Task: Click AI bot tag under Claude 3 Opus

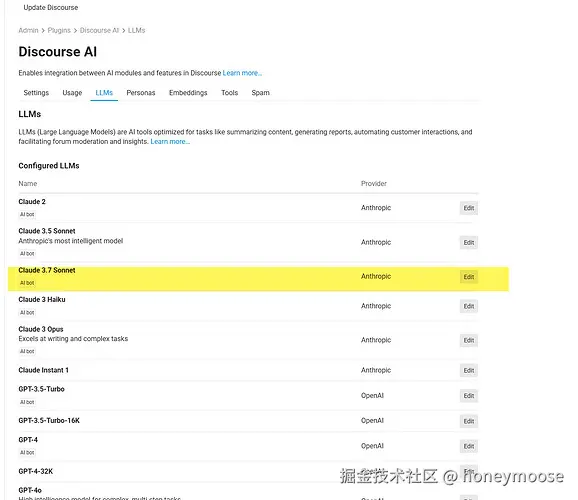Action: 27,351
